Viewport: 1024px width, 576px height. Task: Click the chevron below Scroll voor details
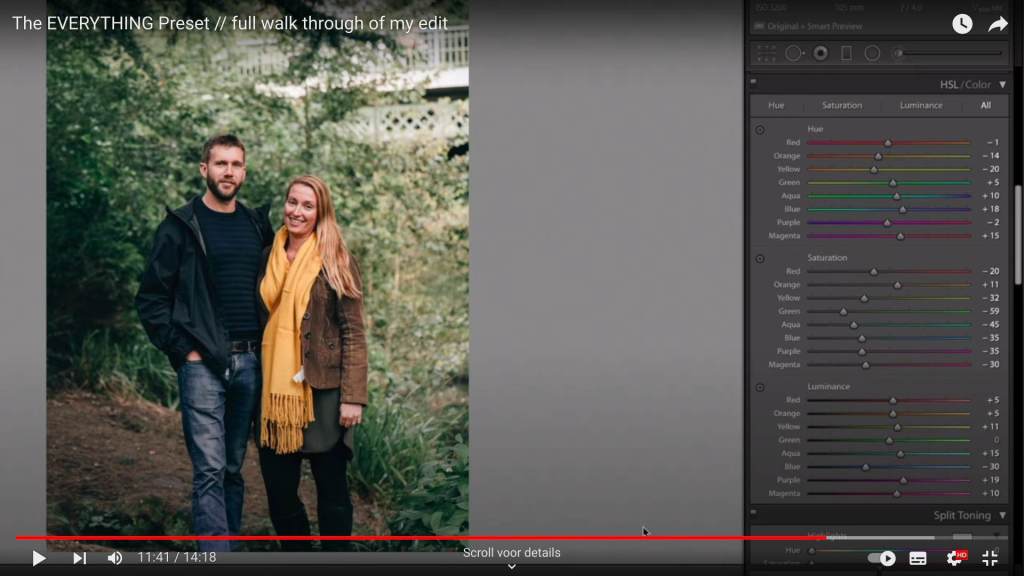tap(512, 567)
